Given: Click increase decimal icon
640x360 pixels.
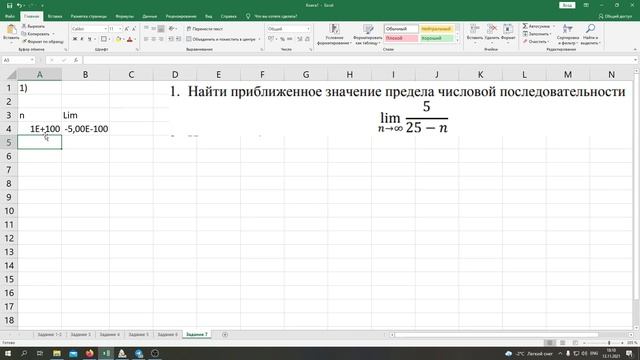Looking at the screenshot, I should pyautogui.click(x=300, y=39).
